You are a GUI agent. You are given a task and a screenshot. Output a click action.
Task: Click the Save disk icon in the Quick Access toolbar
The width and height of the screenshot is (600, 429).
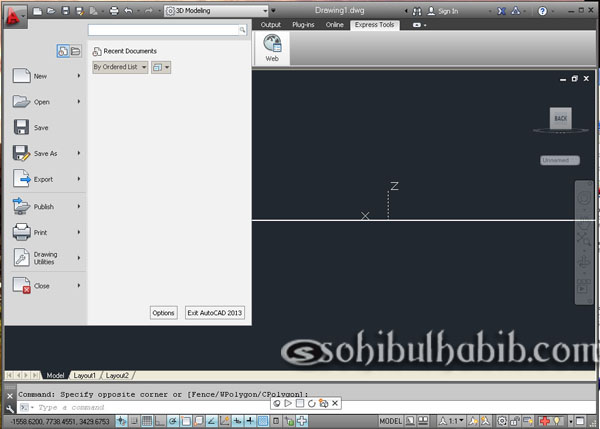[x=65, y=11]
